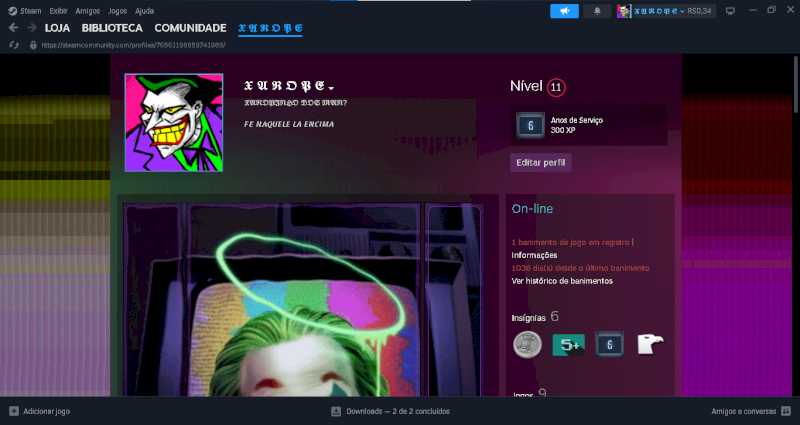Image resolution: width=800 pixels, height=425 pixels.
Task: Select the profile name tab in the top navigation
Action: (270, 28)
